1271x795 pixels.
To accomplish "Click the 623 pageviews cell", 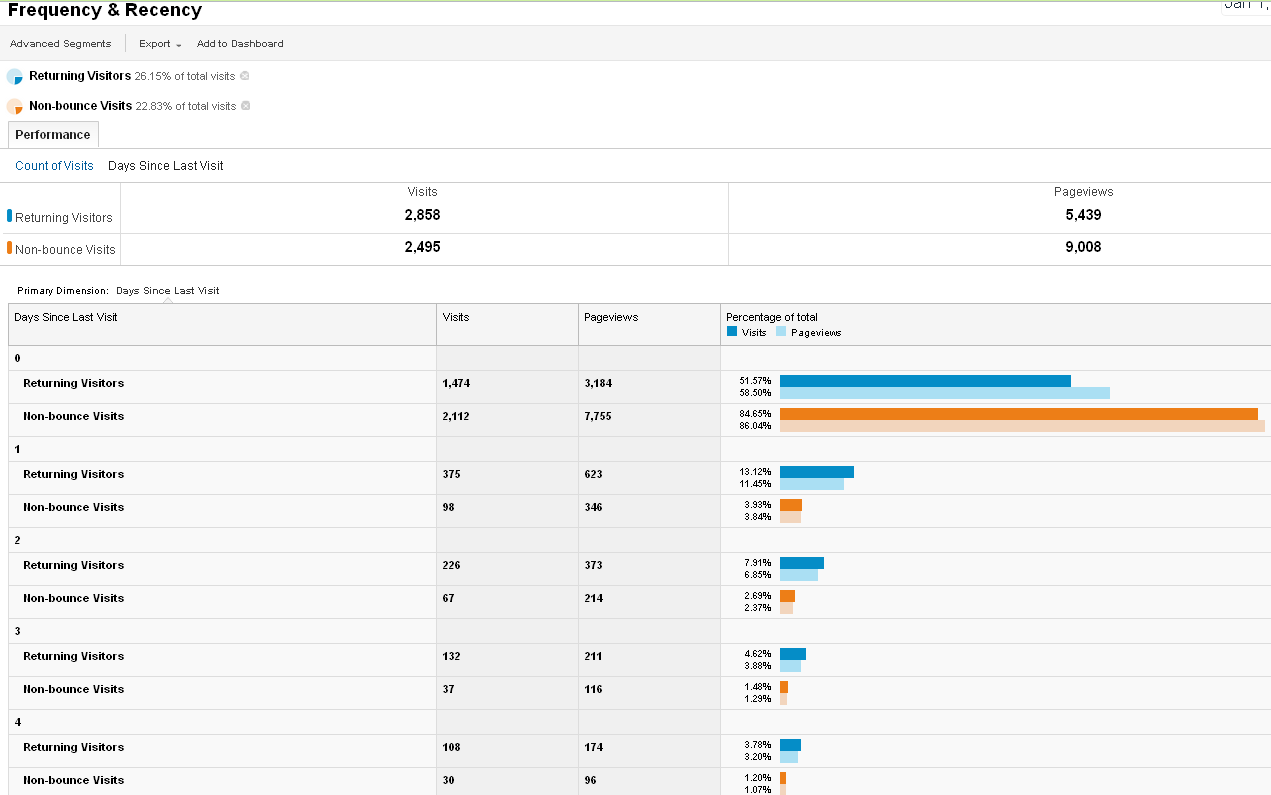I will (593, 474).
